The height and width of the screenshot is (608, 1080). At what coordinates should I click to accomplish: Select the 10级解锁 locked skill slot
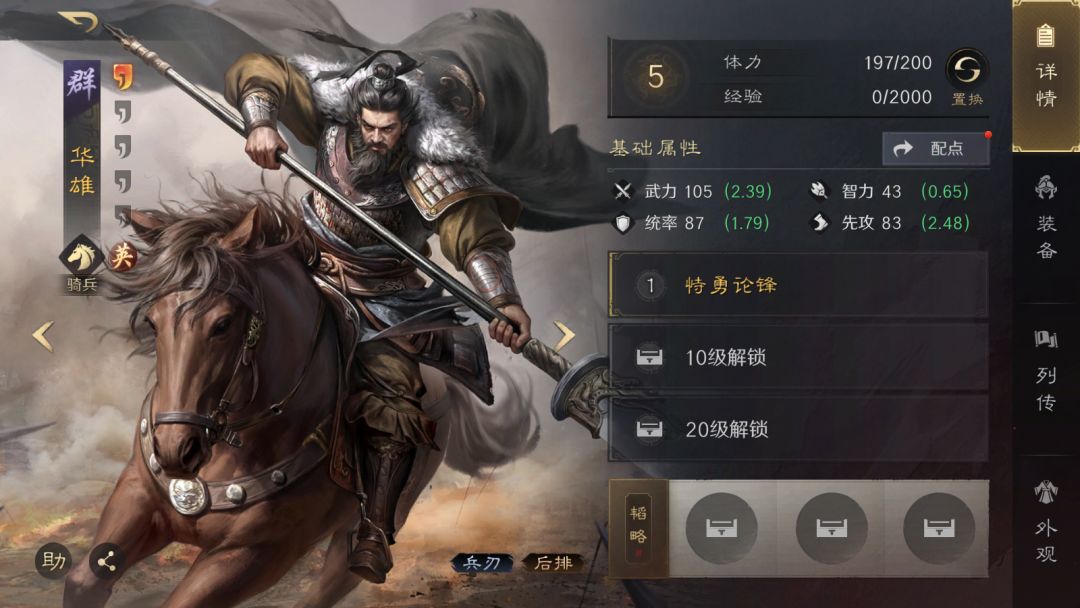[798, 357]
